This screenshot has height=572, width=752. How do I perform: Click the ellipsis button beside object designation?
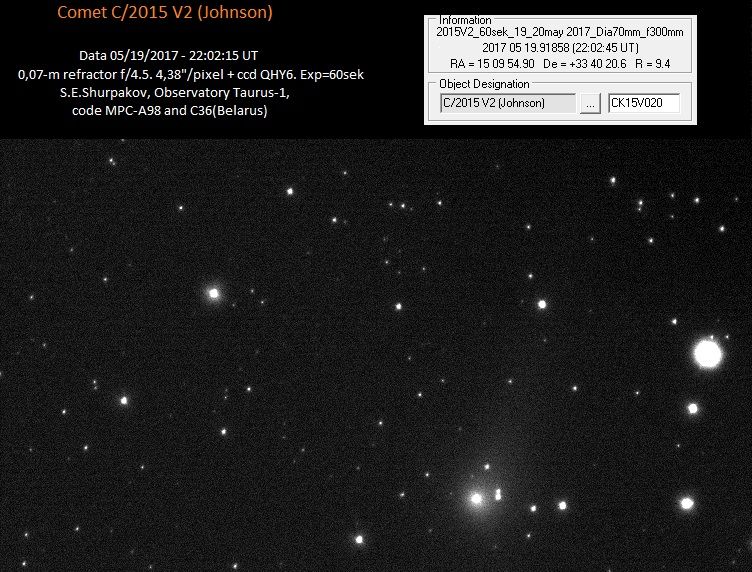tap(590, 103)
